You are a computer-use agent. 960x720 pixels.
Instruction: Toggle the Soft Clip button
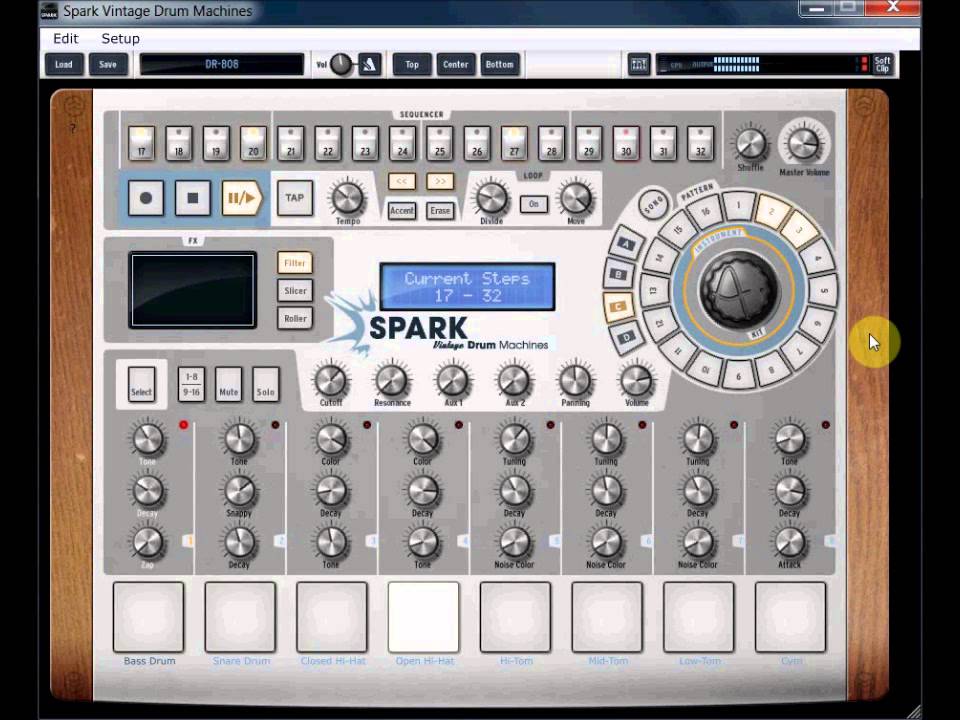(x=882, y=64)
